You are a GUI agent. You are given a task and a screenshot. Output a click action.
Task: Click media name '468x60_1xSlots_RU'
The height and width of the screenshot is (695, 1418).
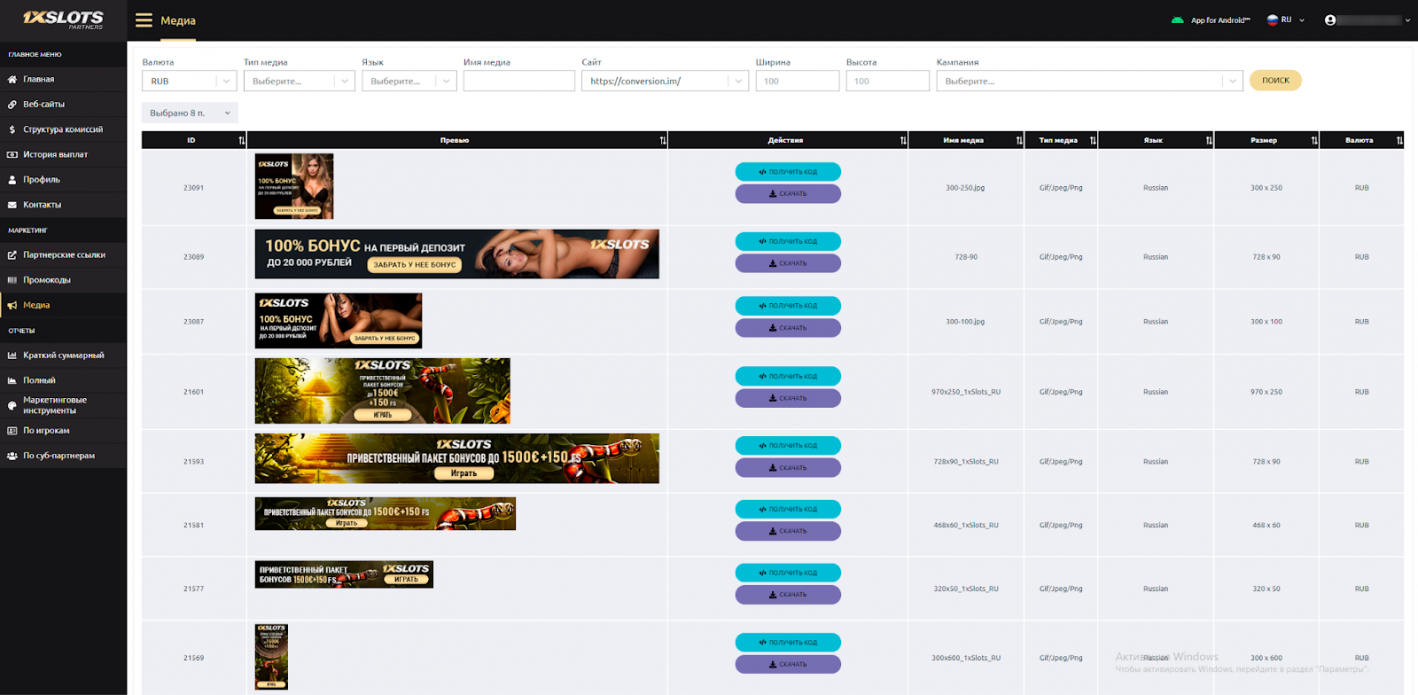tap(965, 525)
